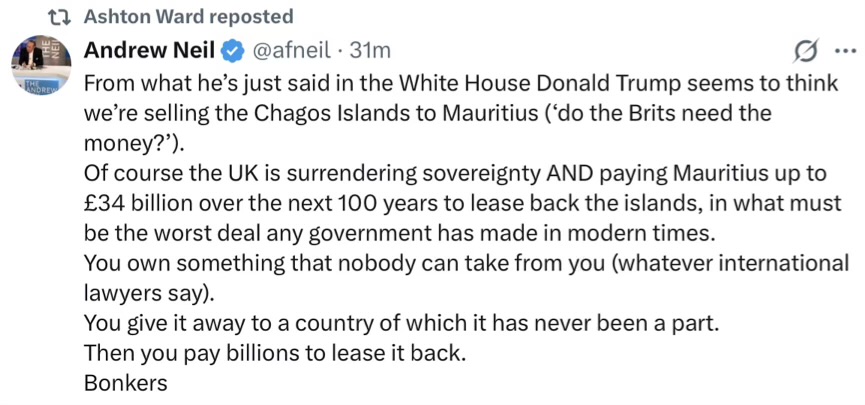
Task: Click "Then you pay billions to lease it back."
Action: (276, 354)
